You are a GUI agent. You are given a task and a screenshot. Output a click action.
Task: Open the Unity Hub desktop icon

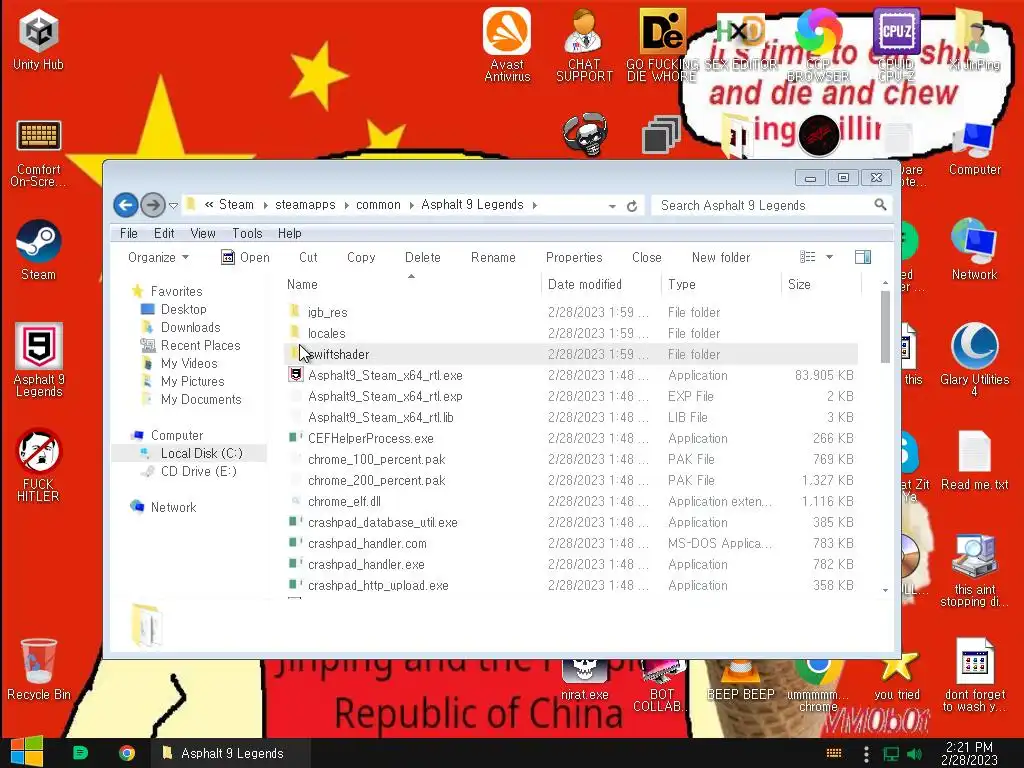point(39,40)
